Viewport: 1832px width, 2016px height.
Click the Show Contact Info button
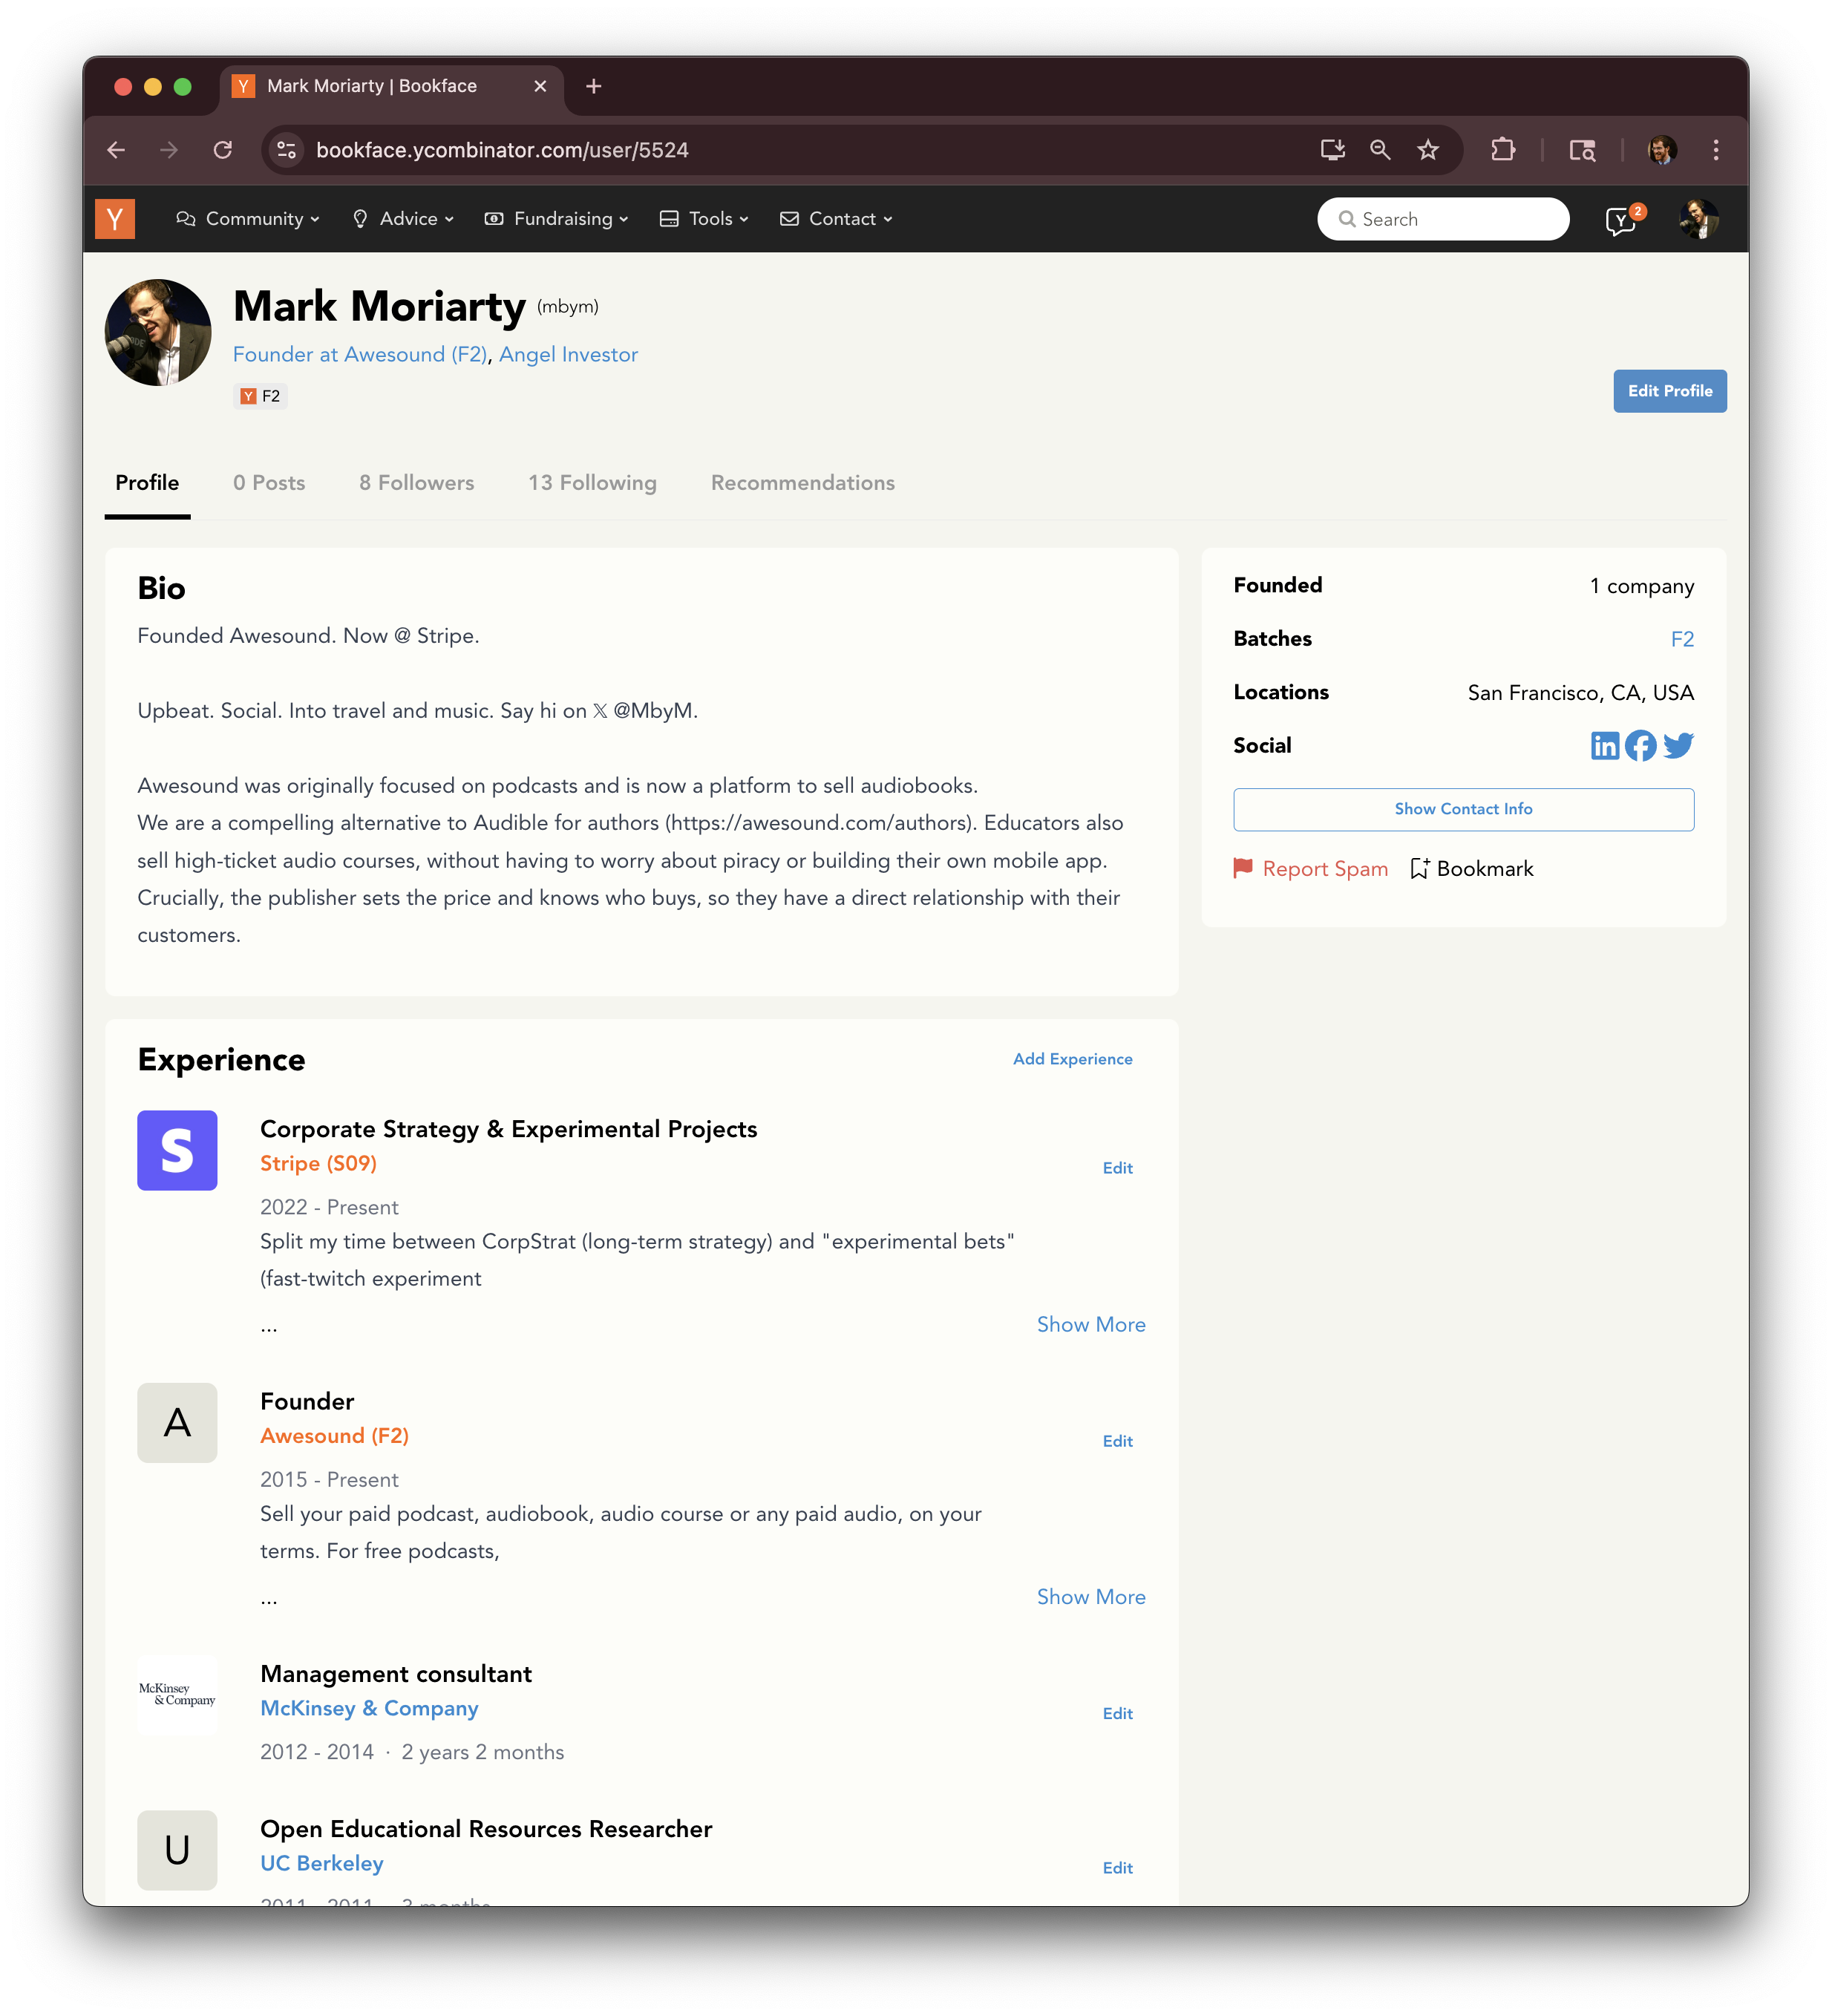[1463, 809]
